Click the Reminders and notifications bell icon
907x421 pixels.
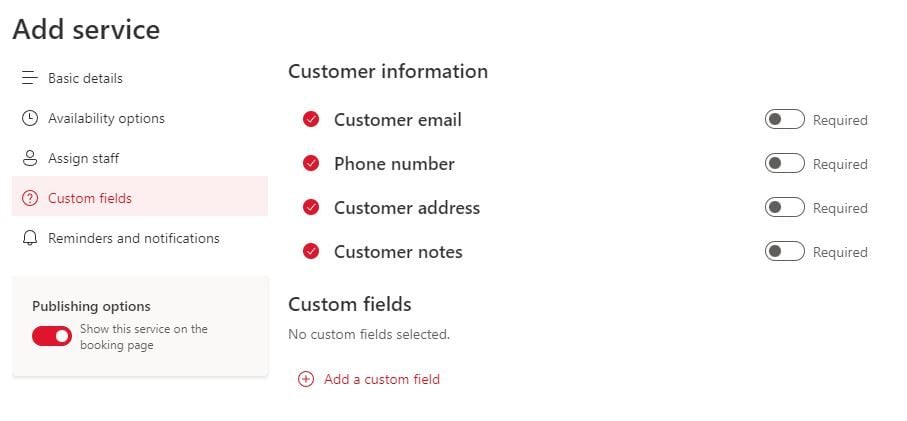30,238
